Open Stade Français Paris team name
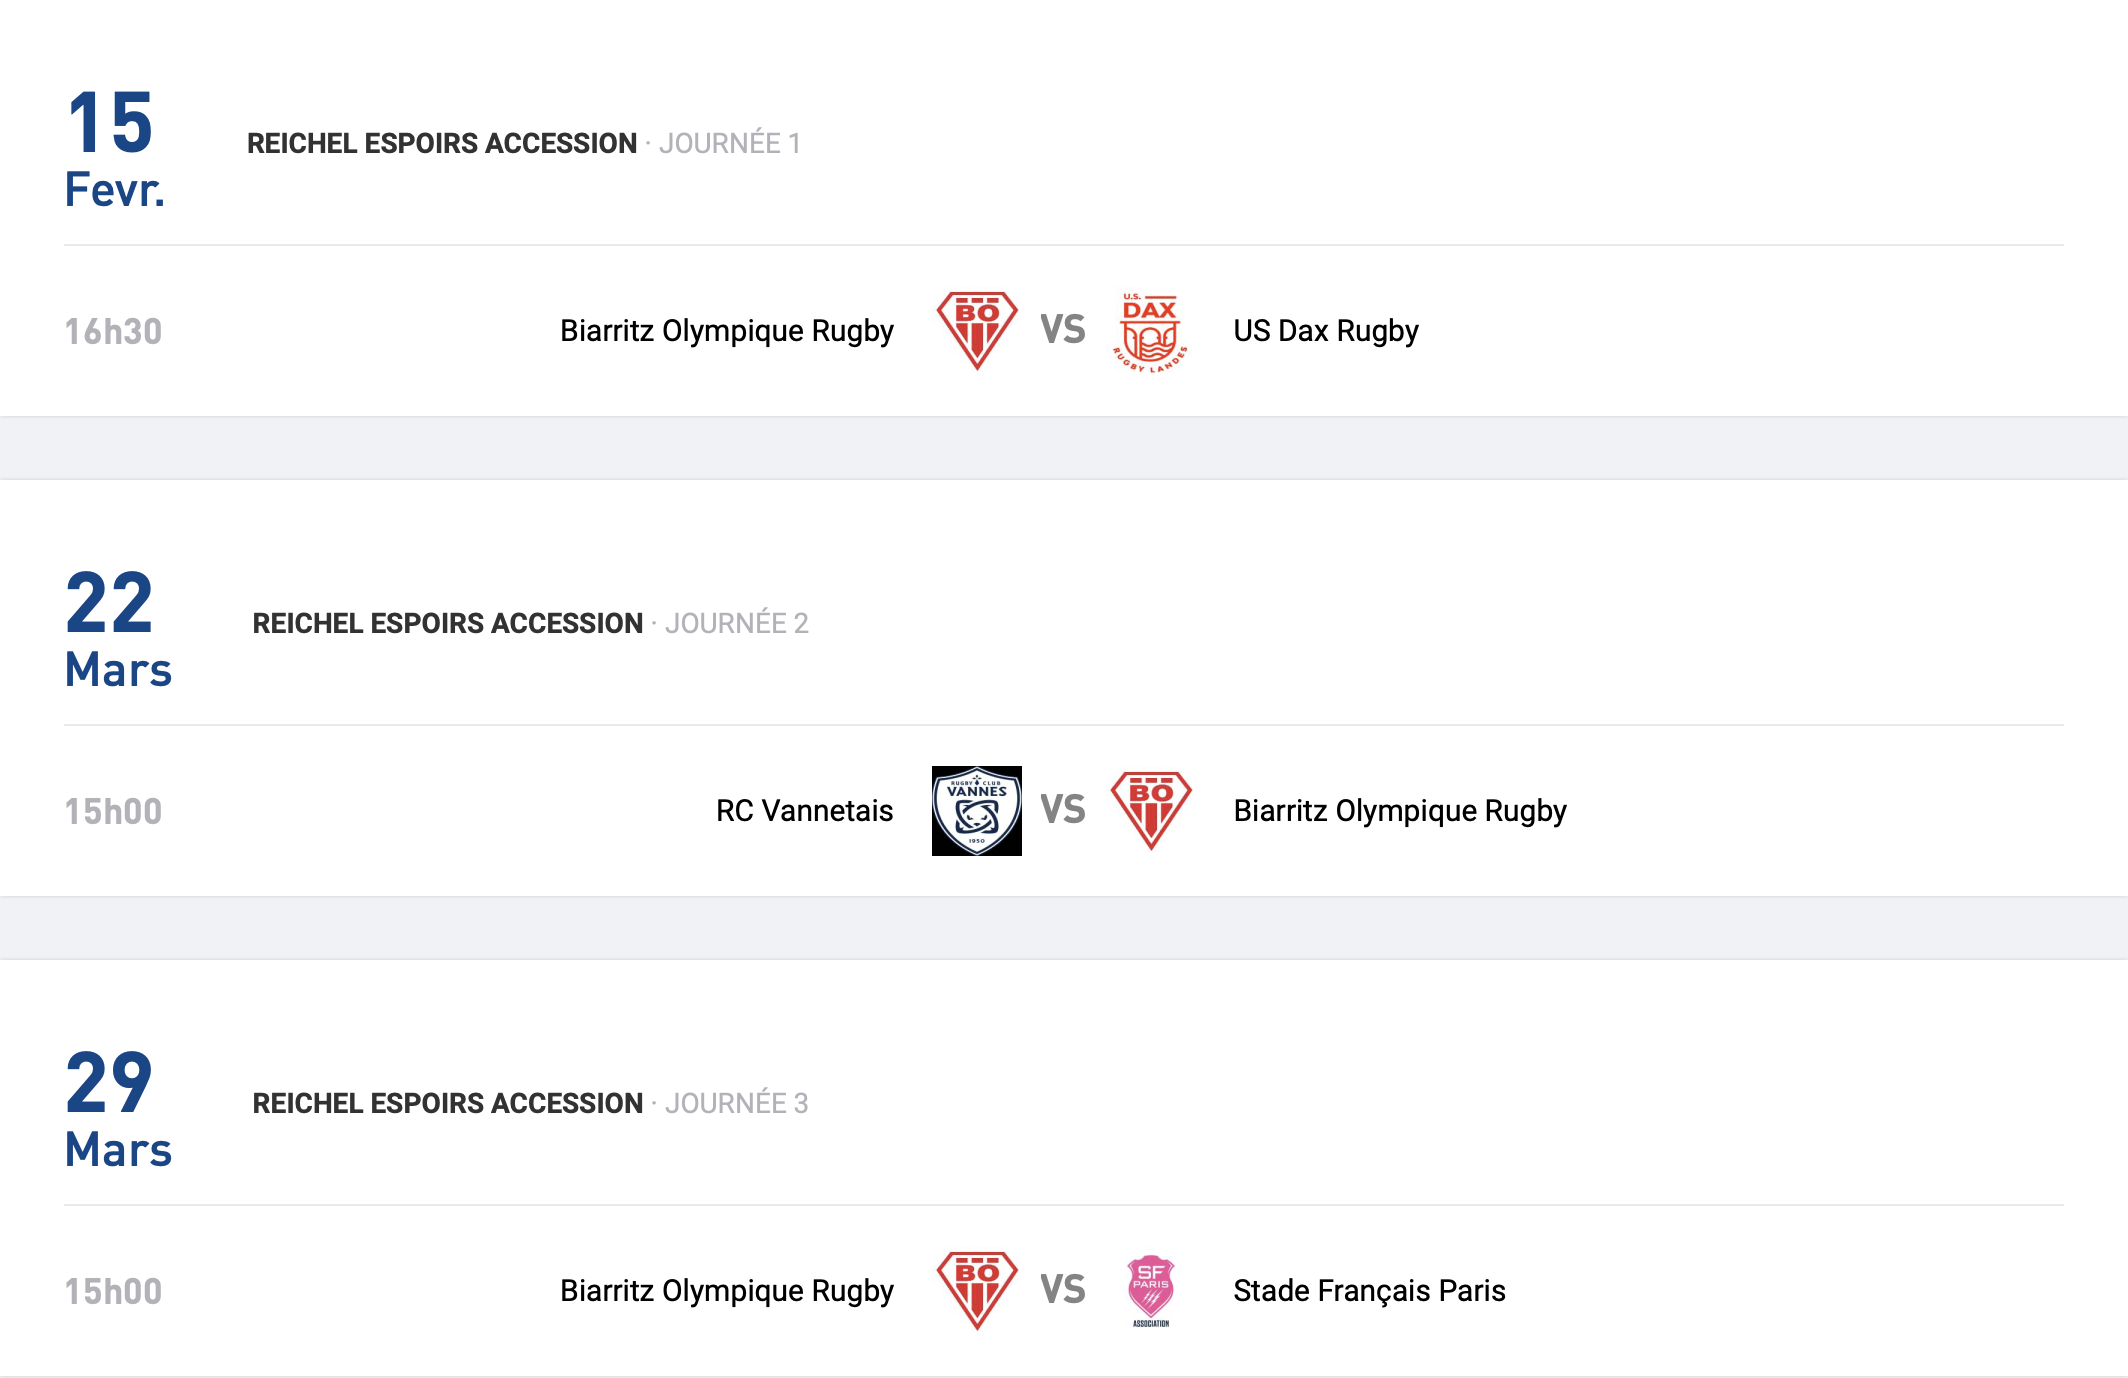 [1369, 1291]
